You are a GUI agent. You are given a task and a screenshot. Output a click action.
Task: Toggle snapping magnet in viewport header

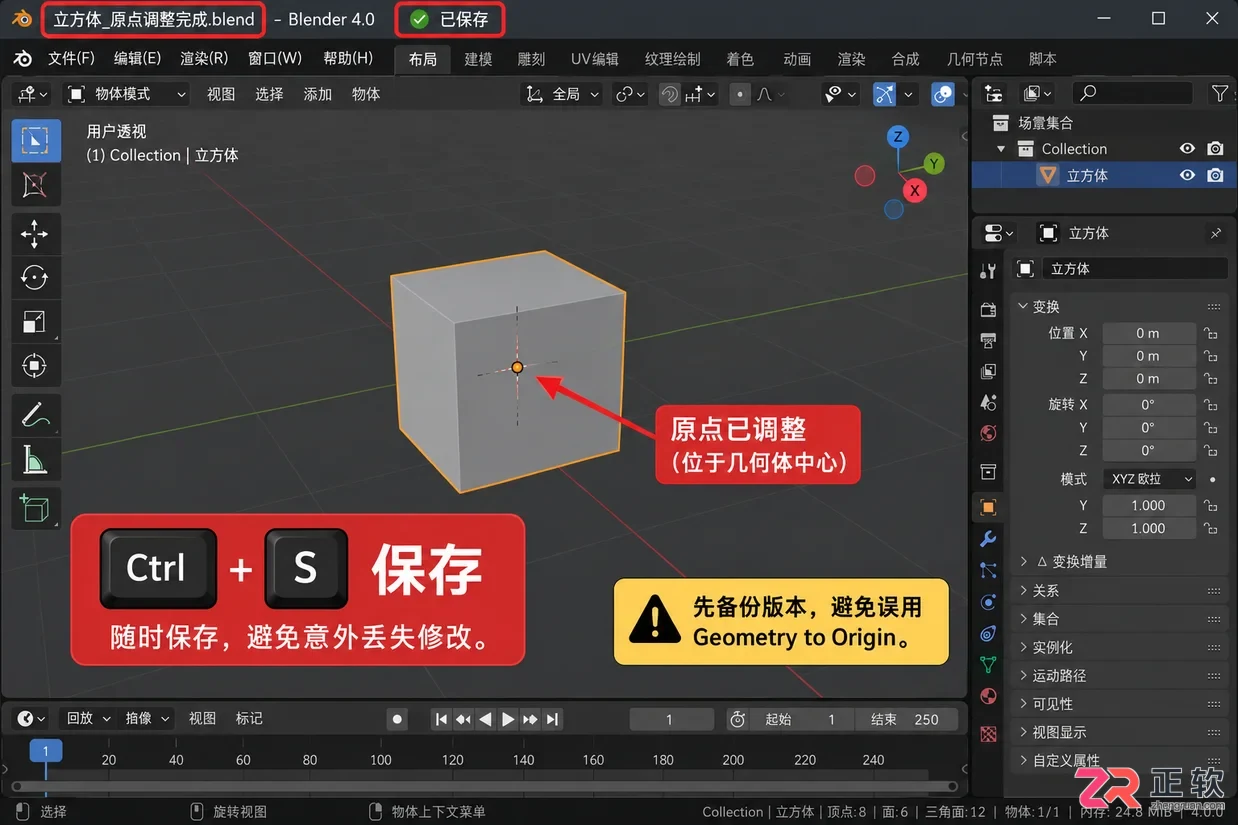coord(670,94)
